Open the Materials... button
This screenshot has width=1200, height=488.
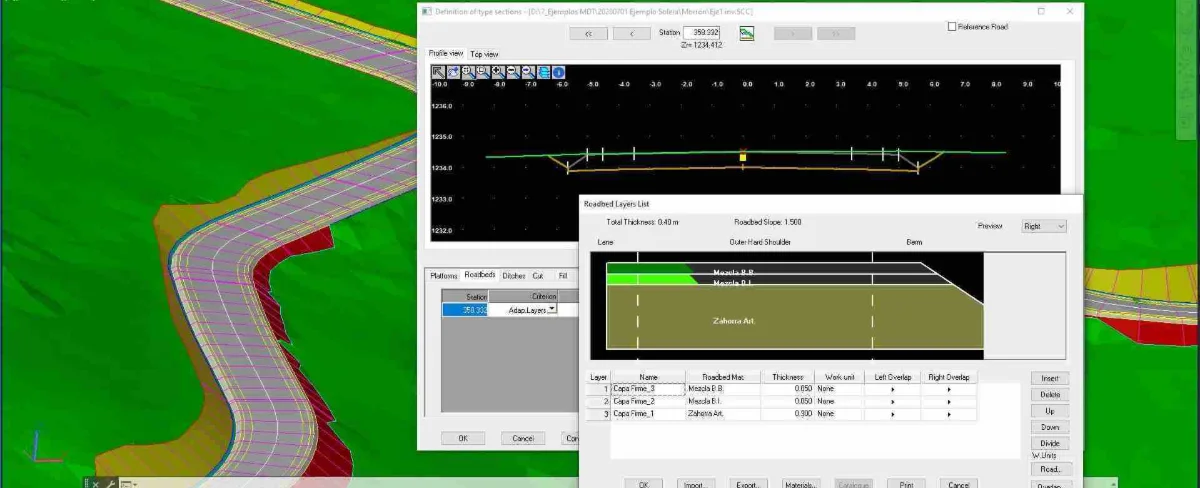pyautogui.click(x=800, y=484)
